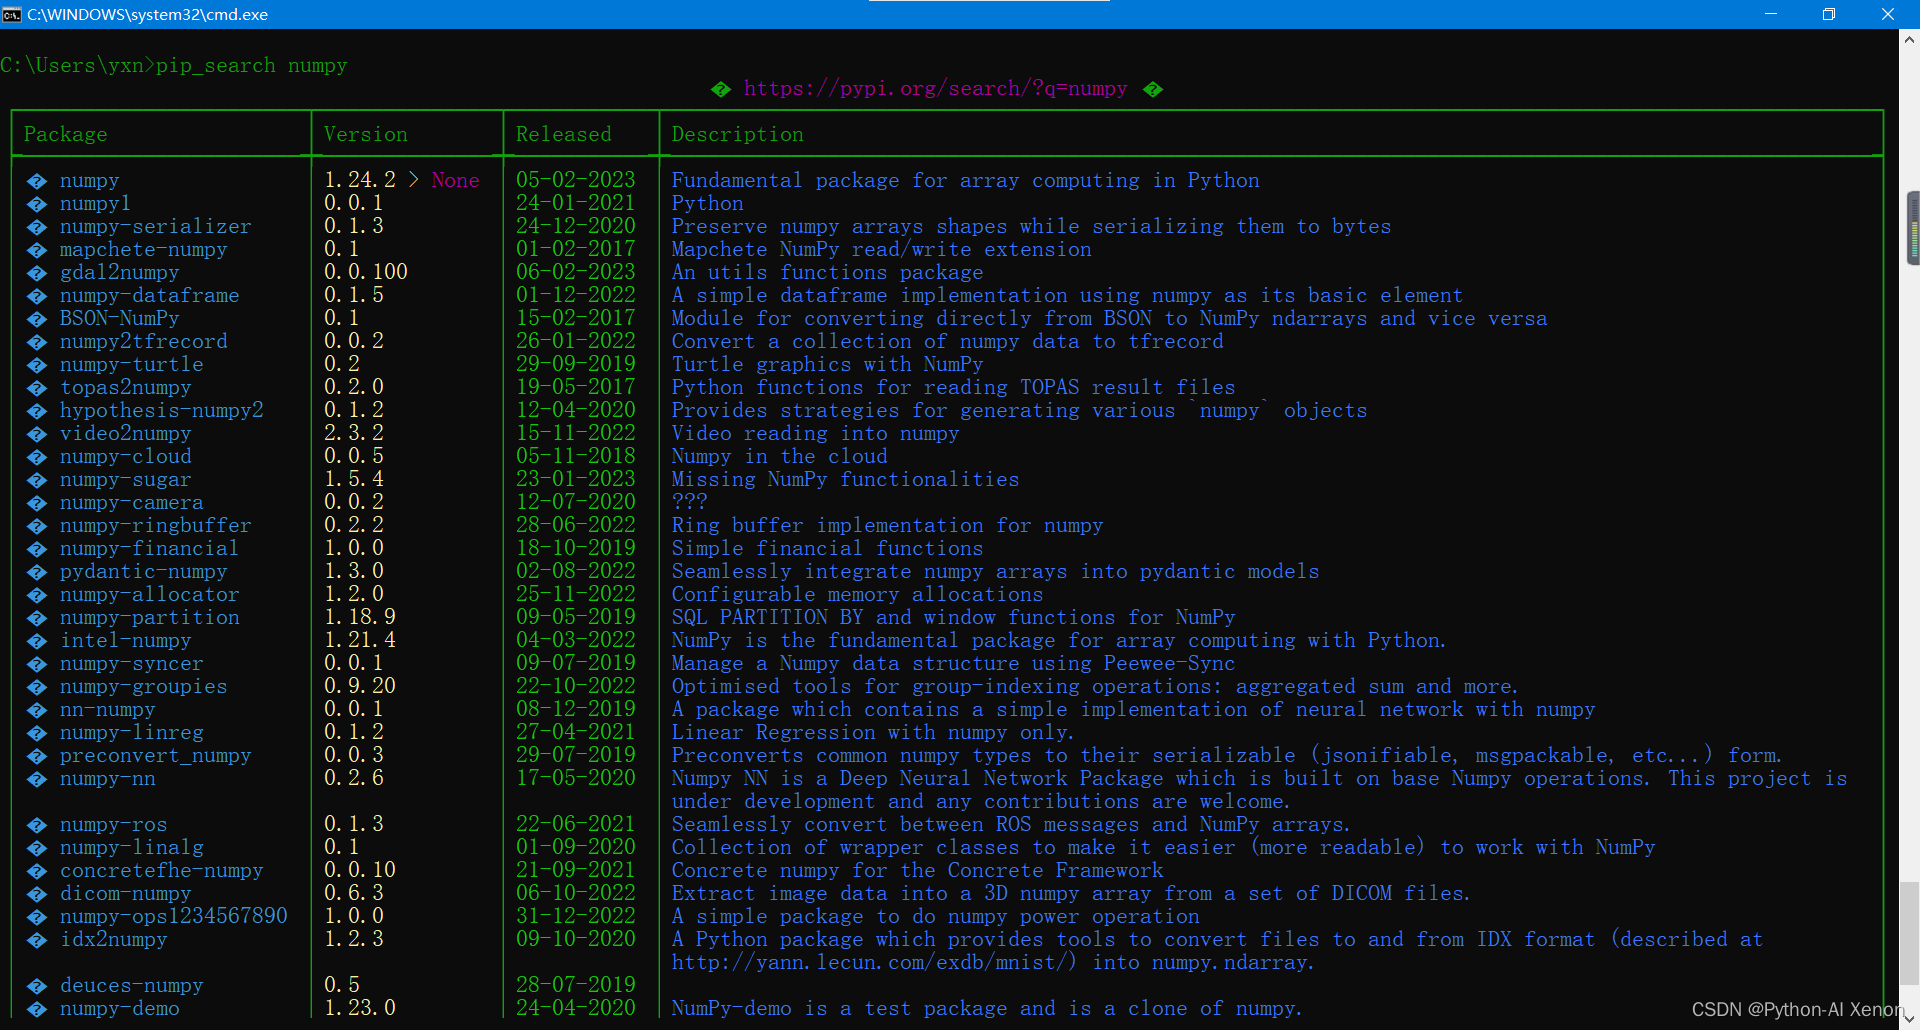Click release date 05-02-2023

(576, 180)
